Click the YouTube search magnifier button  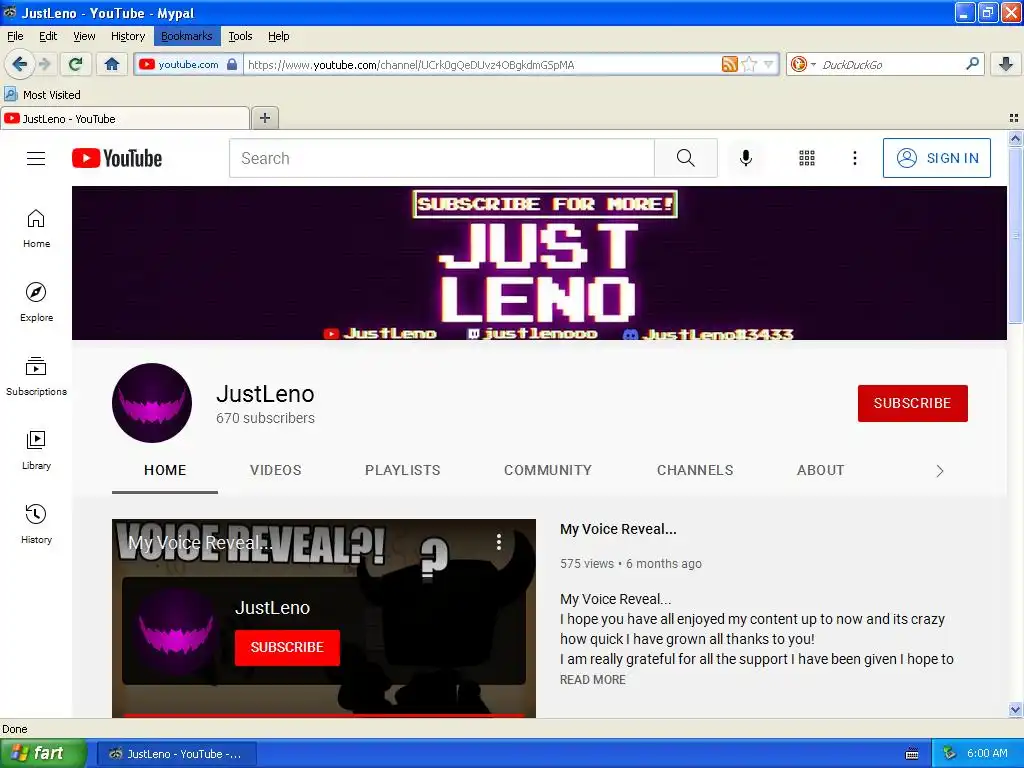686,158
